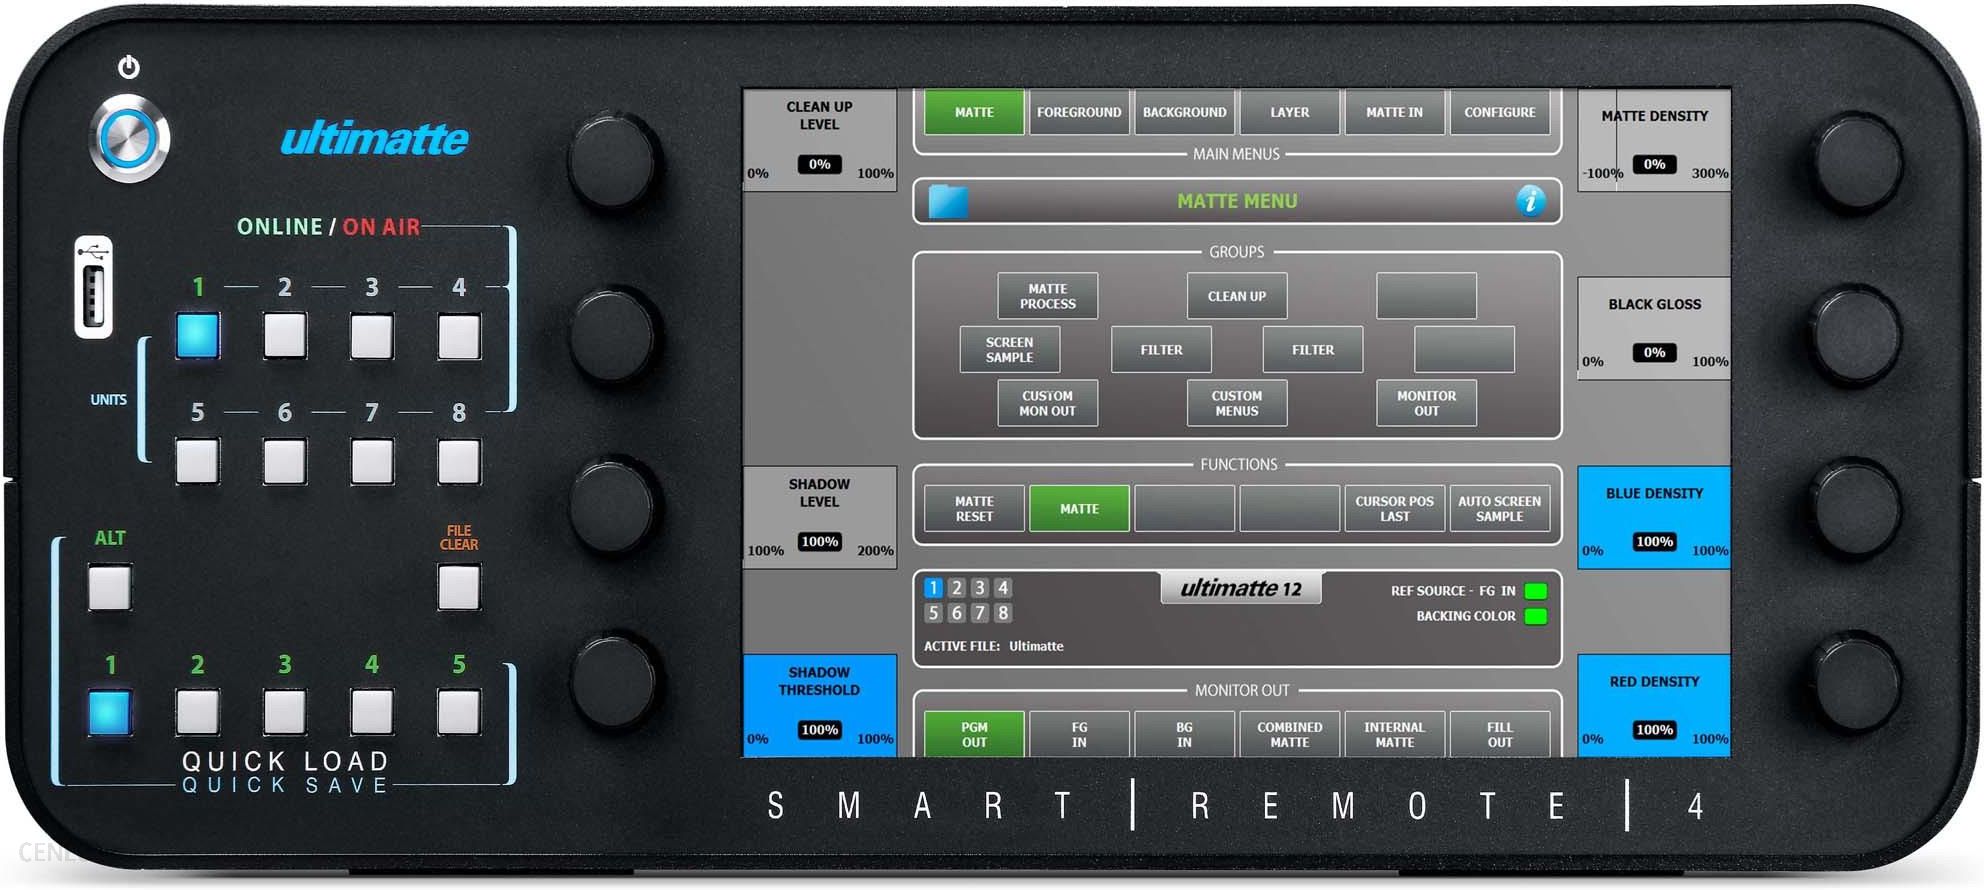The height and width of the screenshot is (890, 1984).
Task: Click the BACKING COLOR green indicator
Action: [x=1536, y=616]
